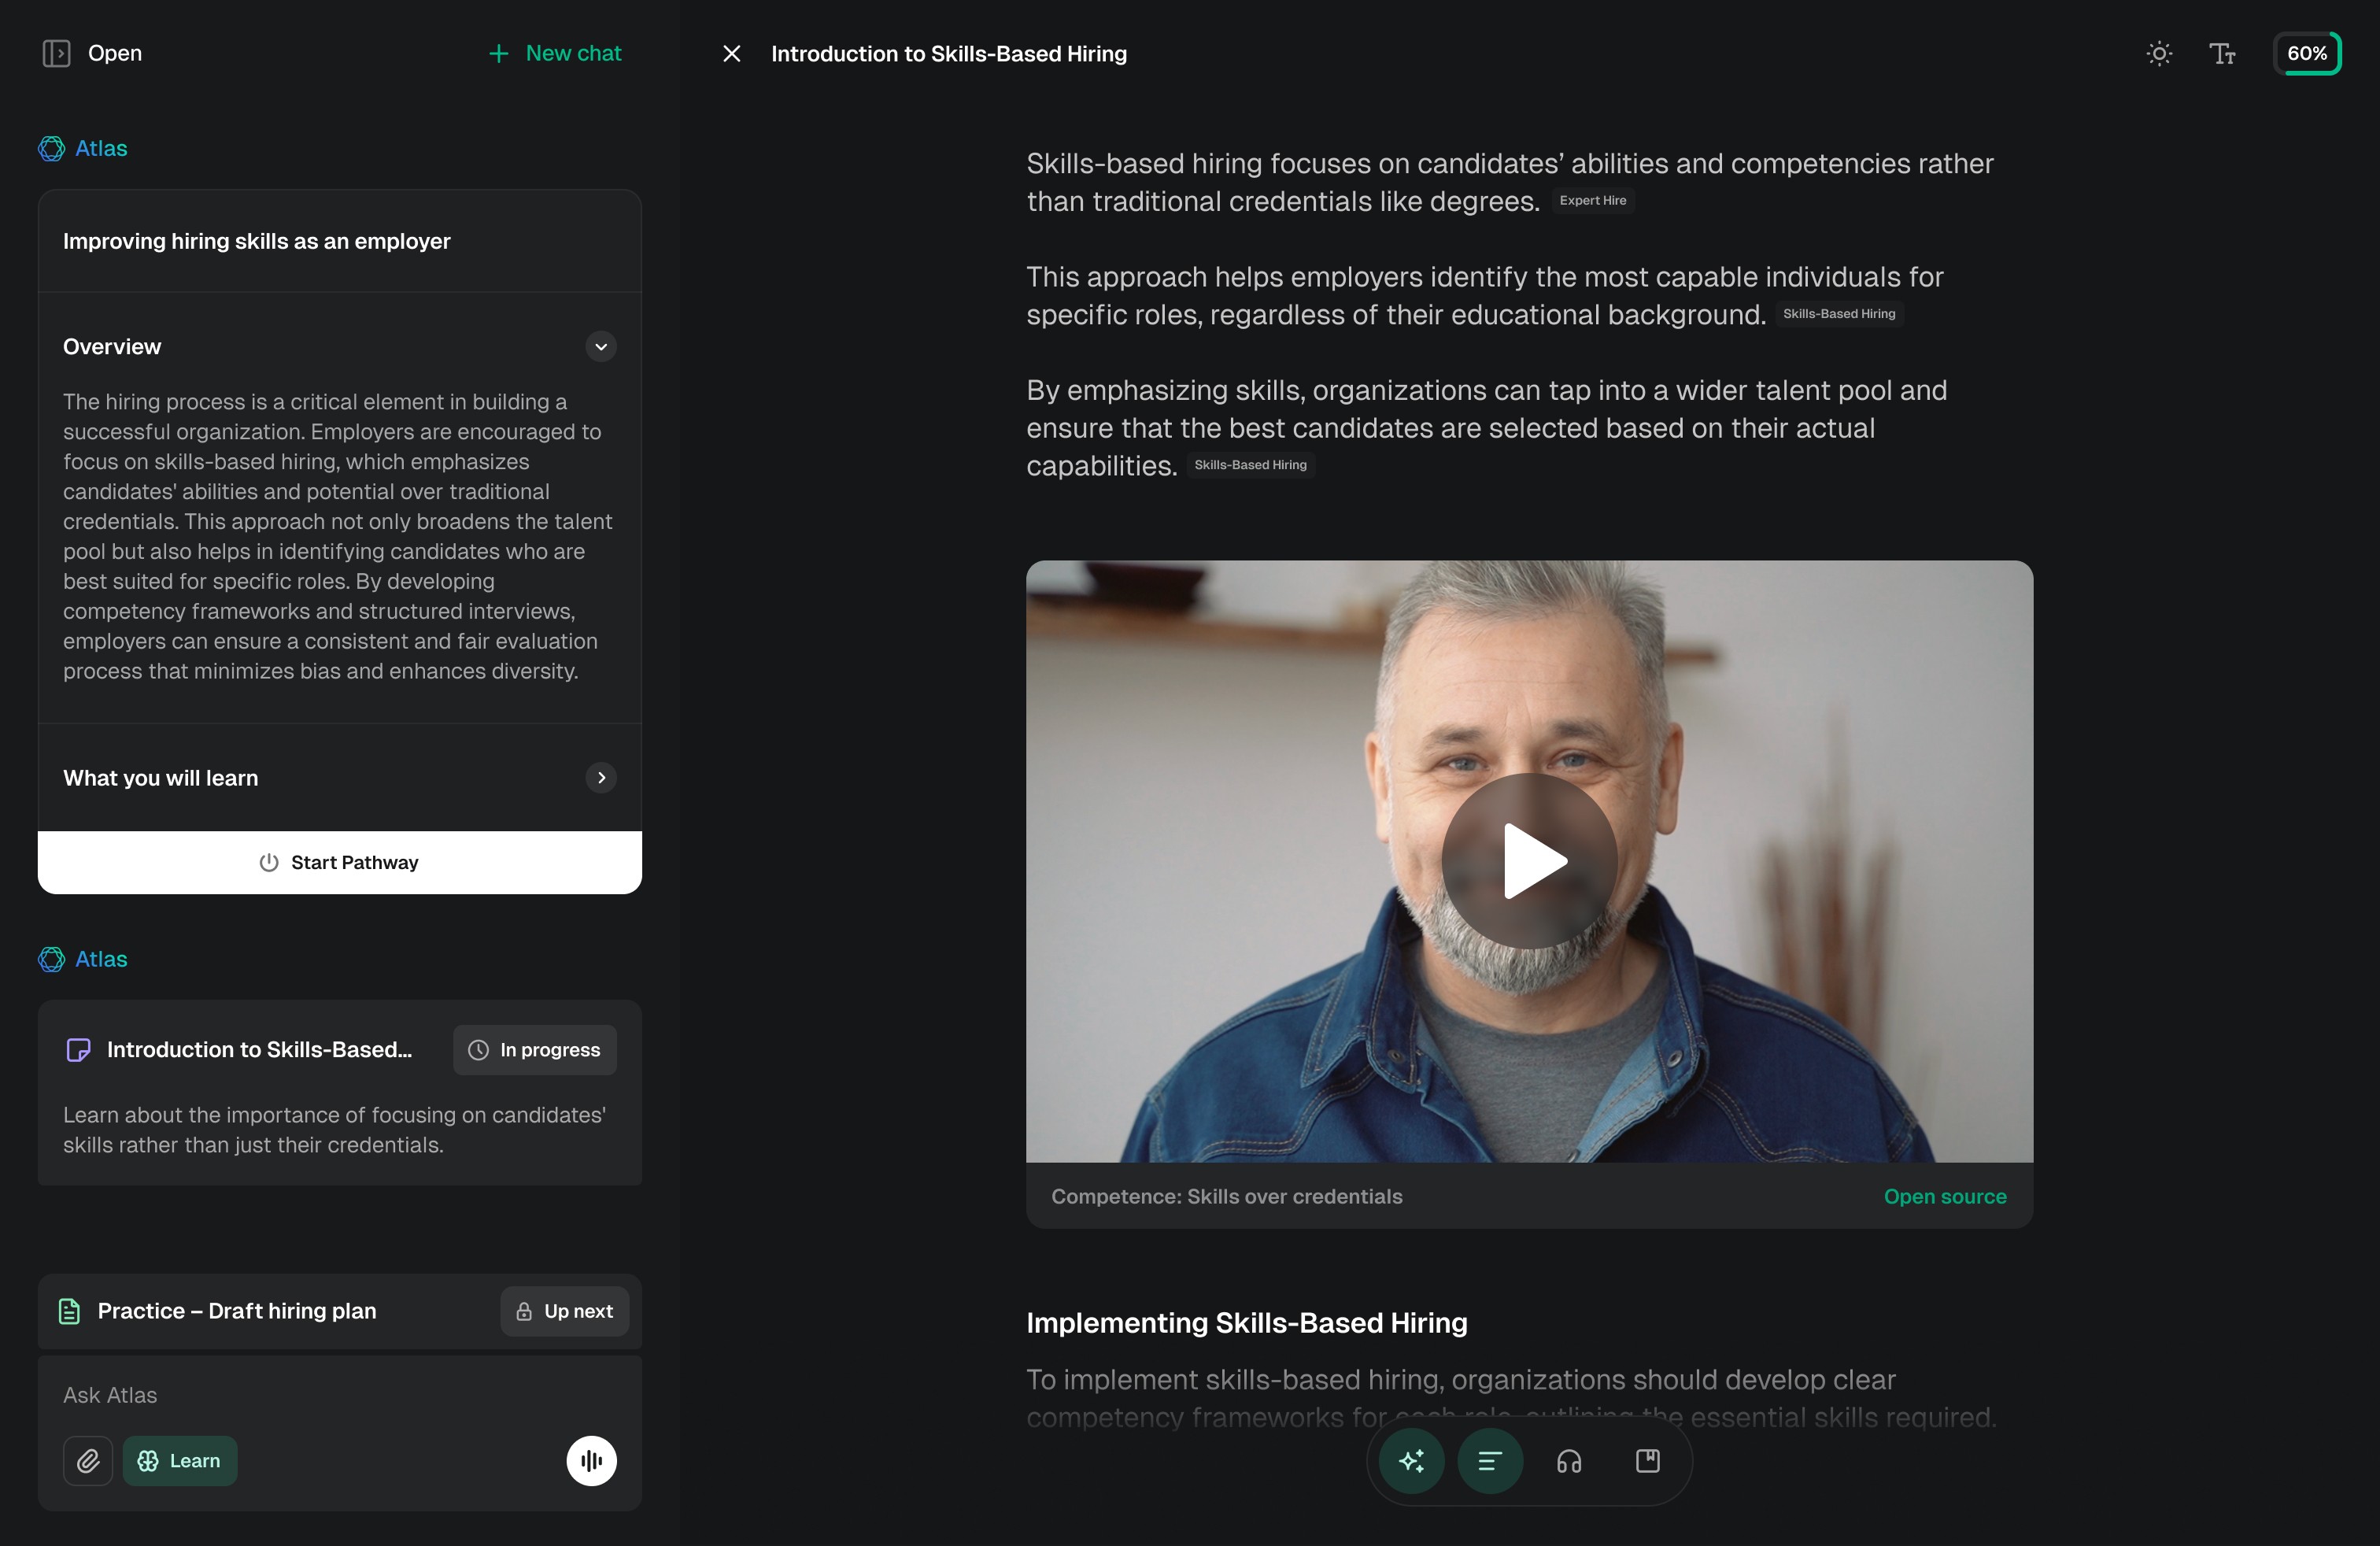The width and height of the screenshot is (2380, 1546).
Task: Click the locked Up next status on Practice card
Action: tap(564, 1311)
